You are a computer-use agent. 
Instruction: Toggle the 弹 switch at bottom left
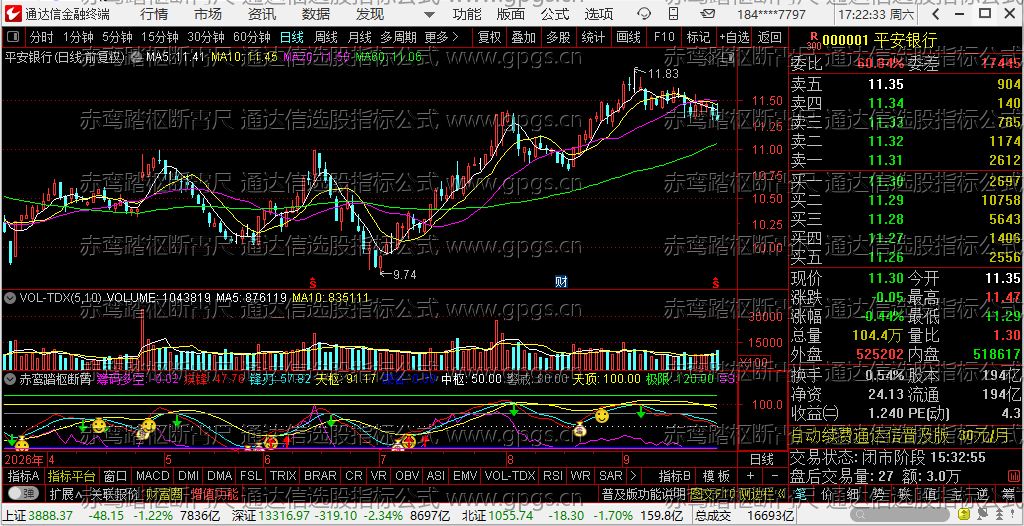coord(23,493)
